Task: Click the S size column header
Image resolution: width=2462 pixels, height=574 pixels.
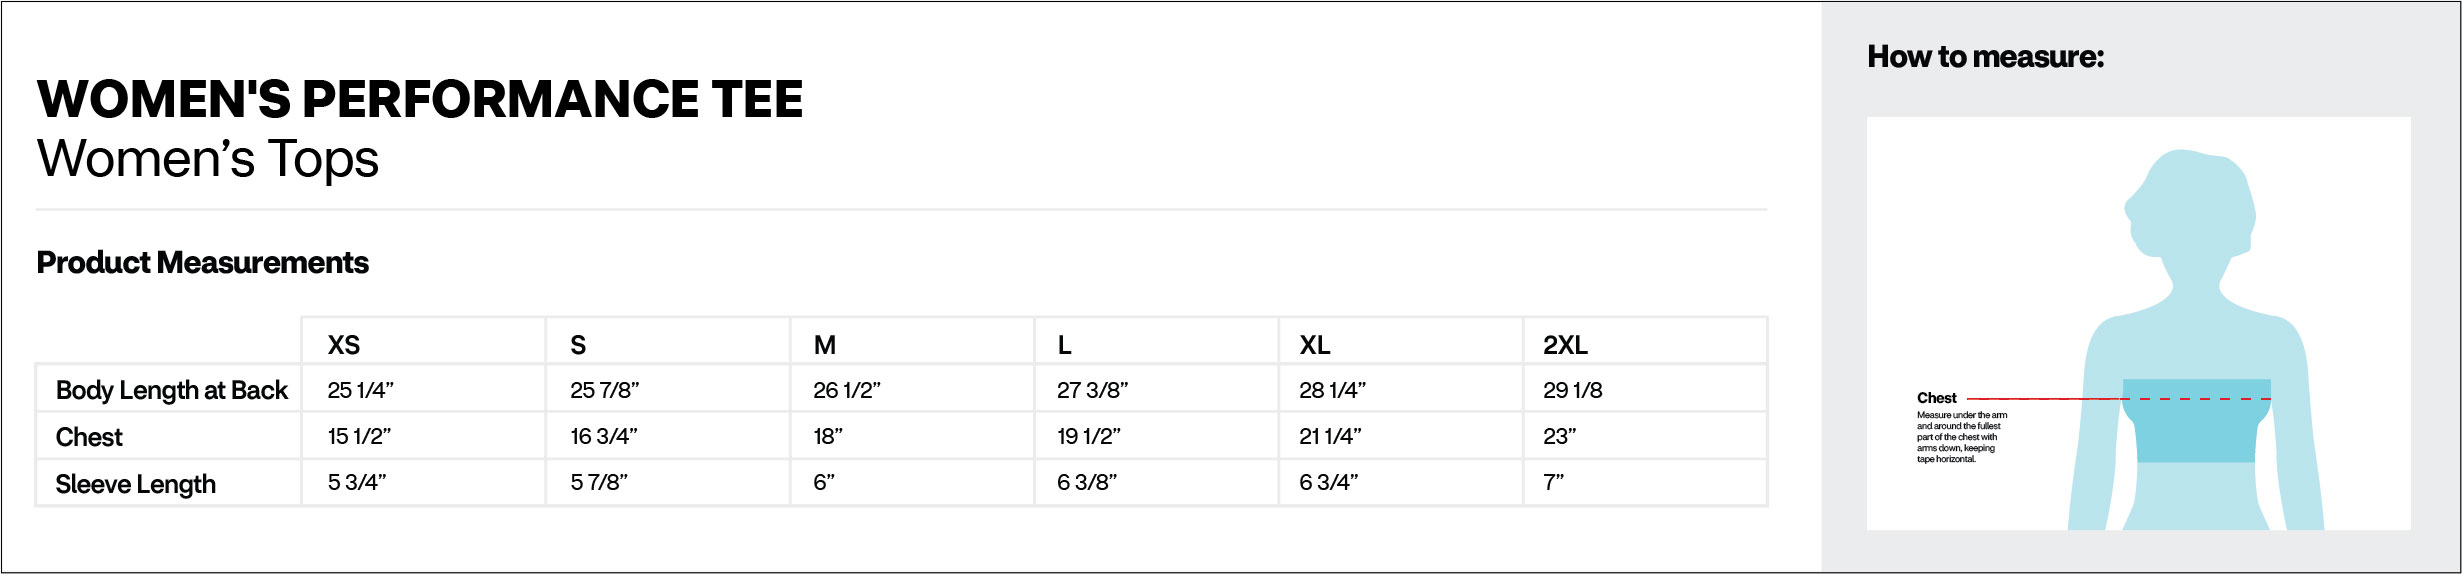Action: point(578,345)
